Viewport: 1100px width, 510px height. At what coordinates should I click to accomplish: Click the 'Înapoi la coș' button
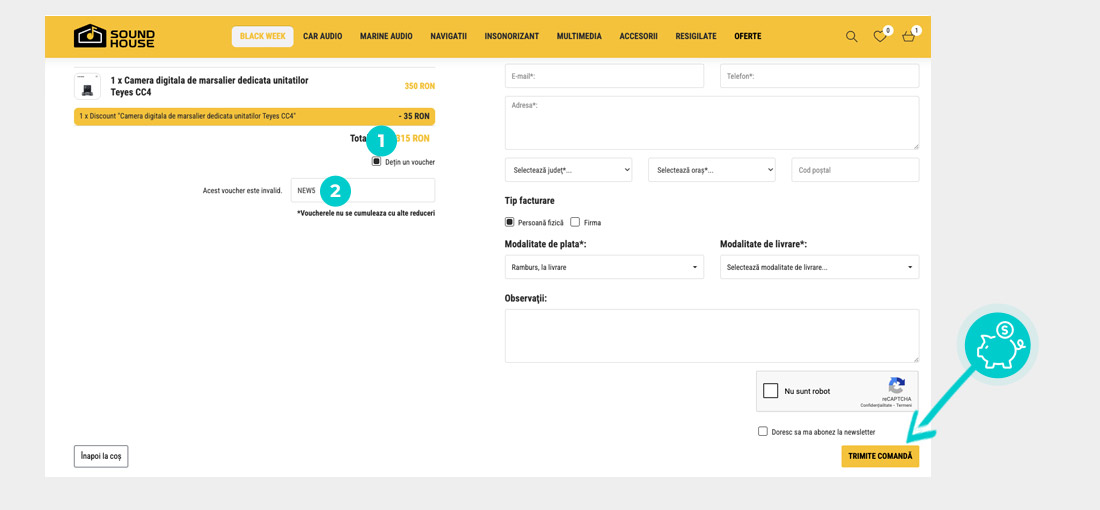coord(101,456)
